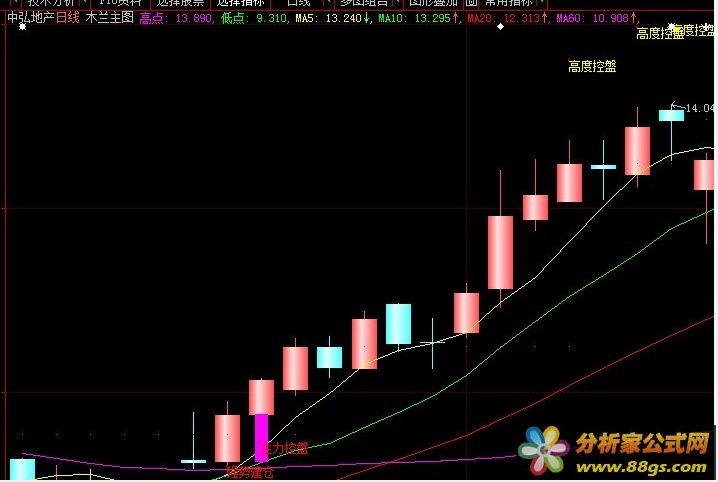Click the cyan candle marked 14.04
Viewport: 718px width, 482px height.
point(671,115)
